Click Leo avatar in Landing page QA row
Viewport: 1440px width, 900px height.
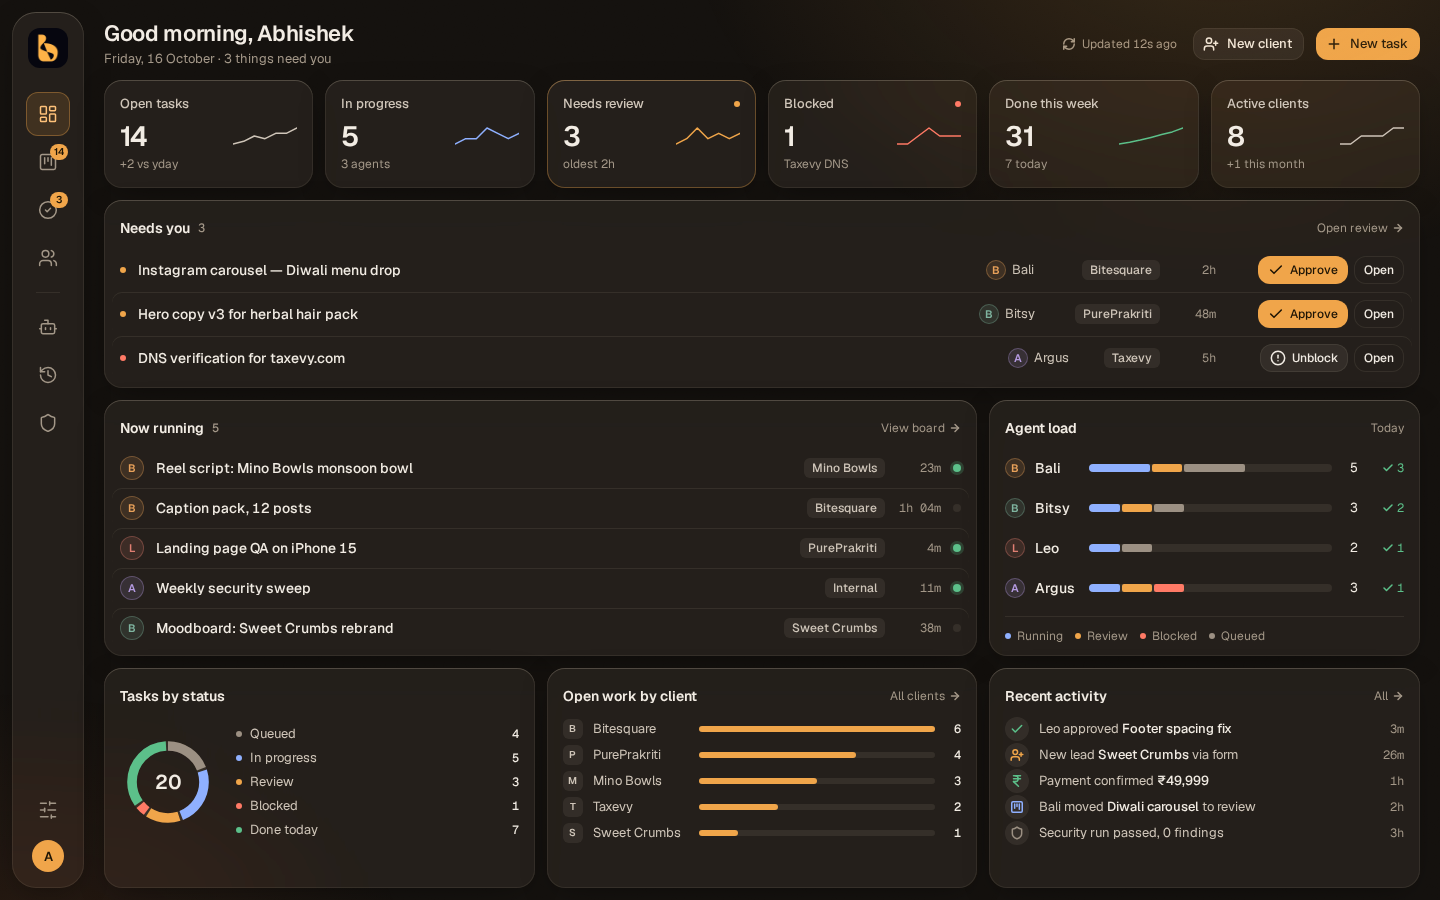point(132,548)
